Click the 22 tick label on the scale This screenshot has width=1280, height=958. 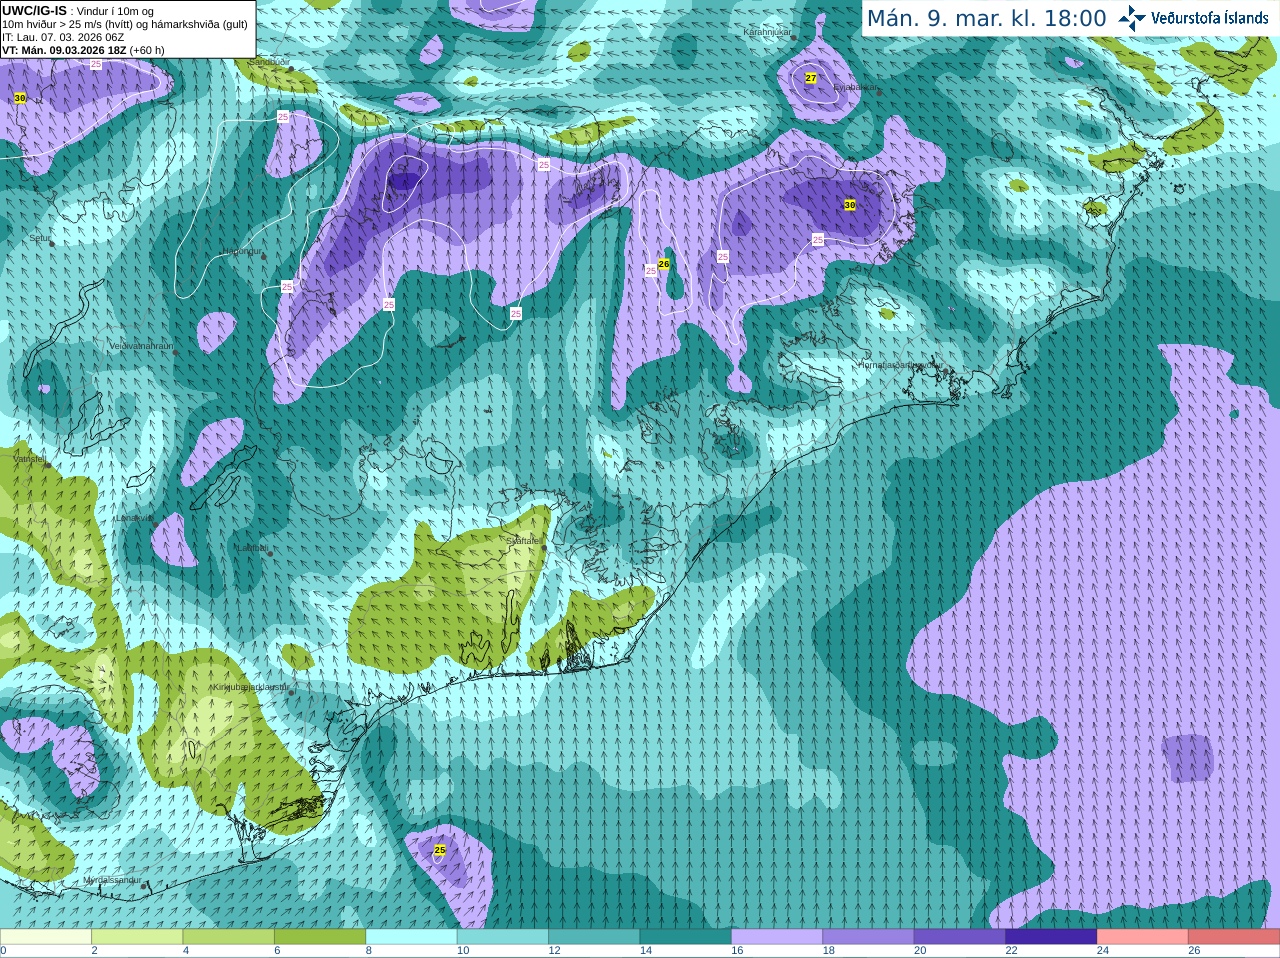tap(1012, 951)
